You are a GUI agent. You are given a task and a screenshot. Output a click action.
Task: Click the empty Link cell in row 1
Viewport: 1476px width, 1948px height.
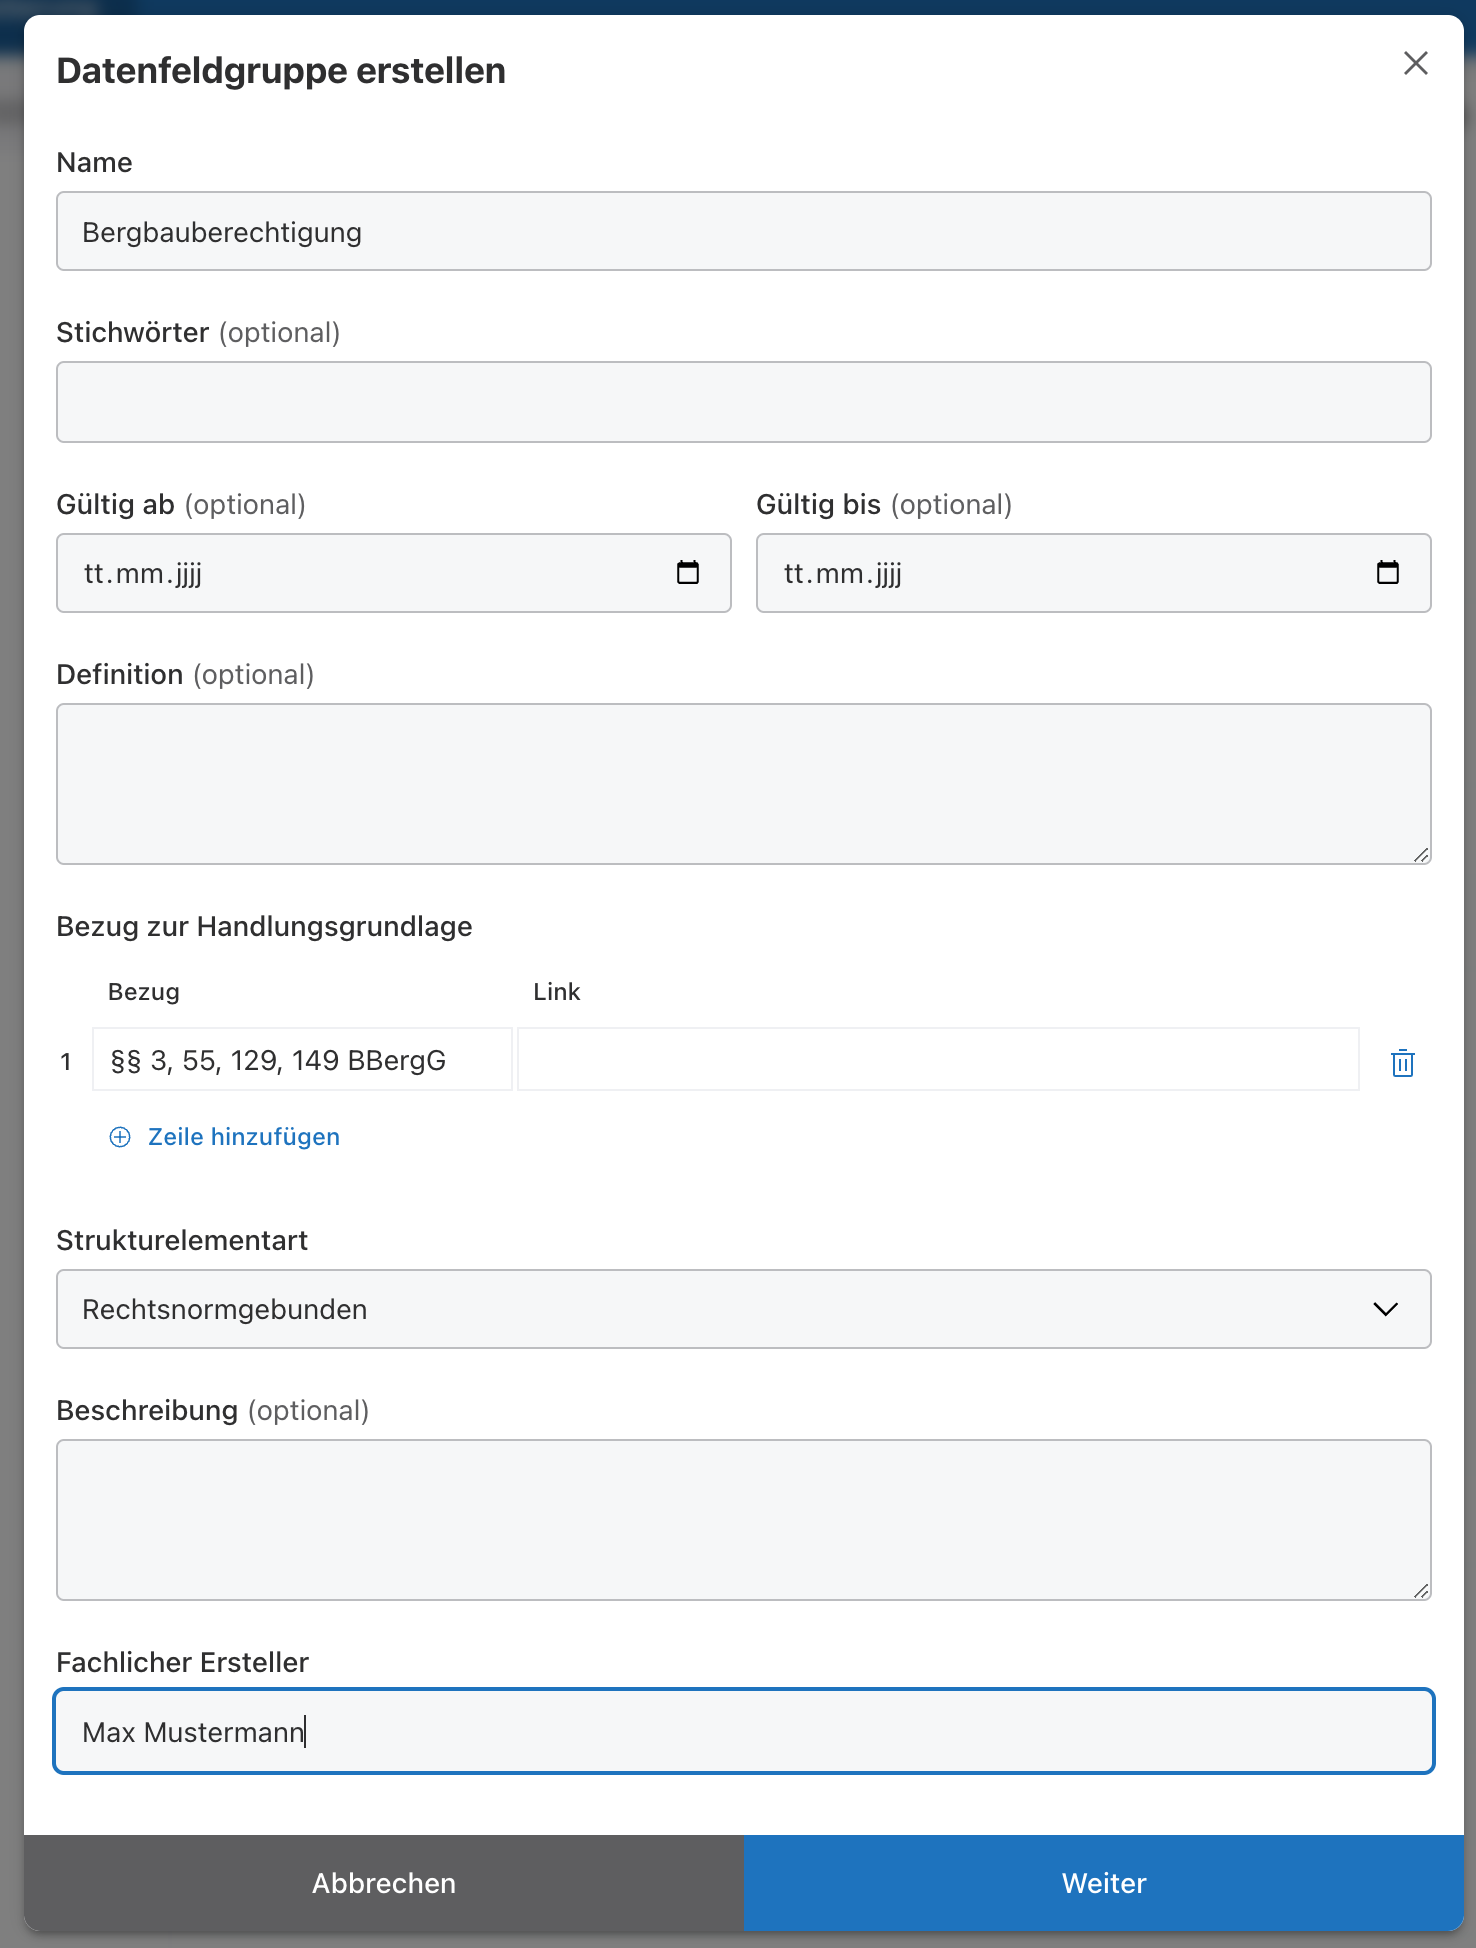[937, 1060]
